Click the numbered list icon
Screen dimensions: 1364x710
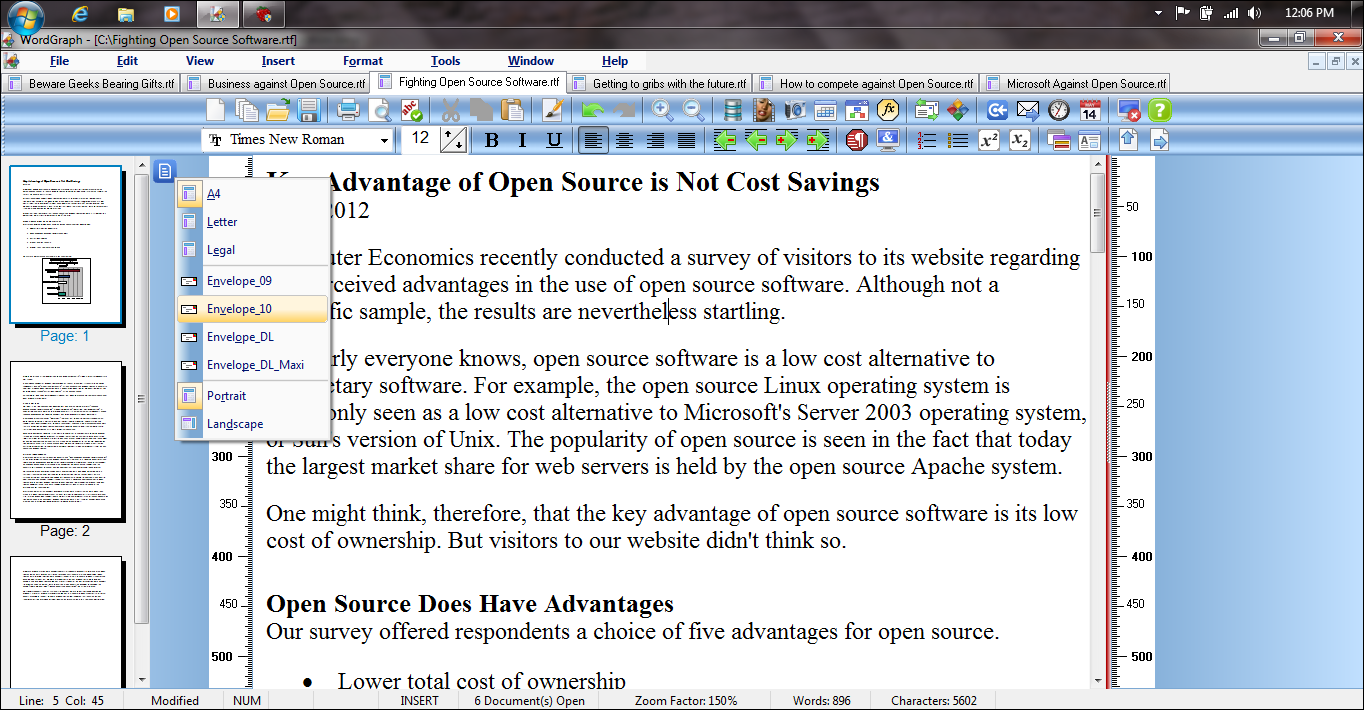pyautogui.click(x=927, y=141)
